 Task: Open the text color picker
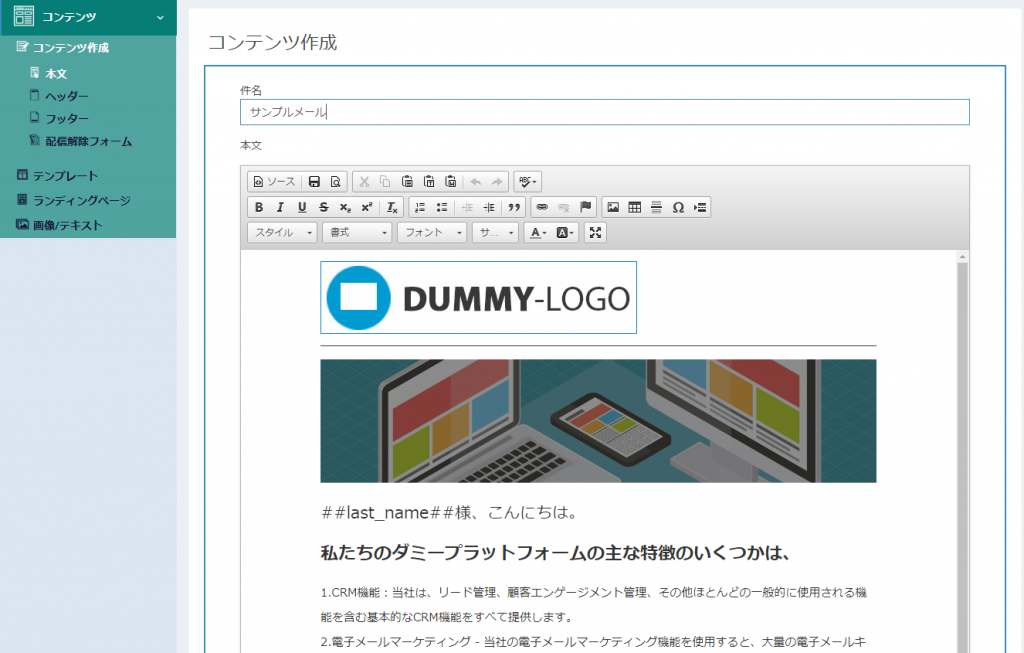[538, 232]
